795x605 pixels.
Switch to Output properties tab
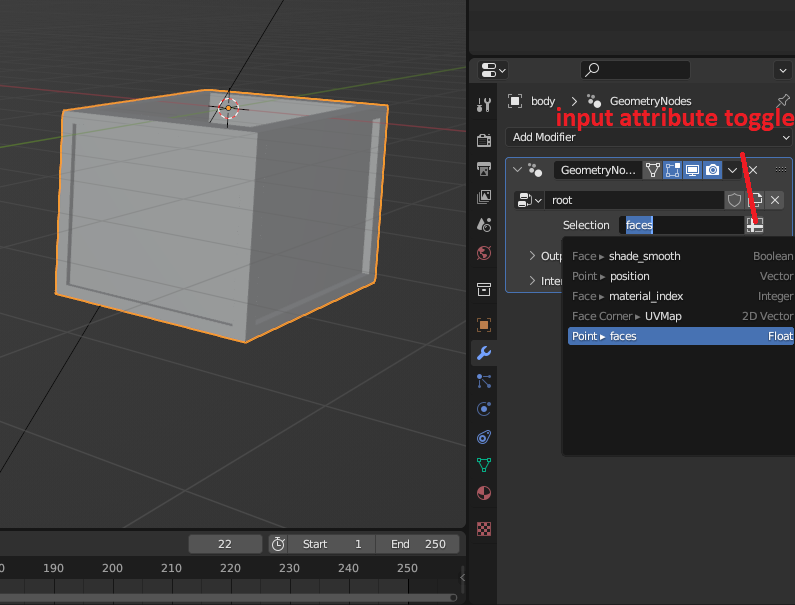click(x=484, y=168)
